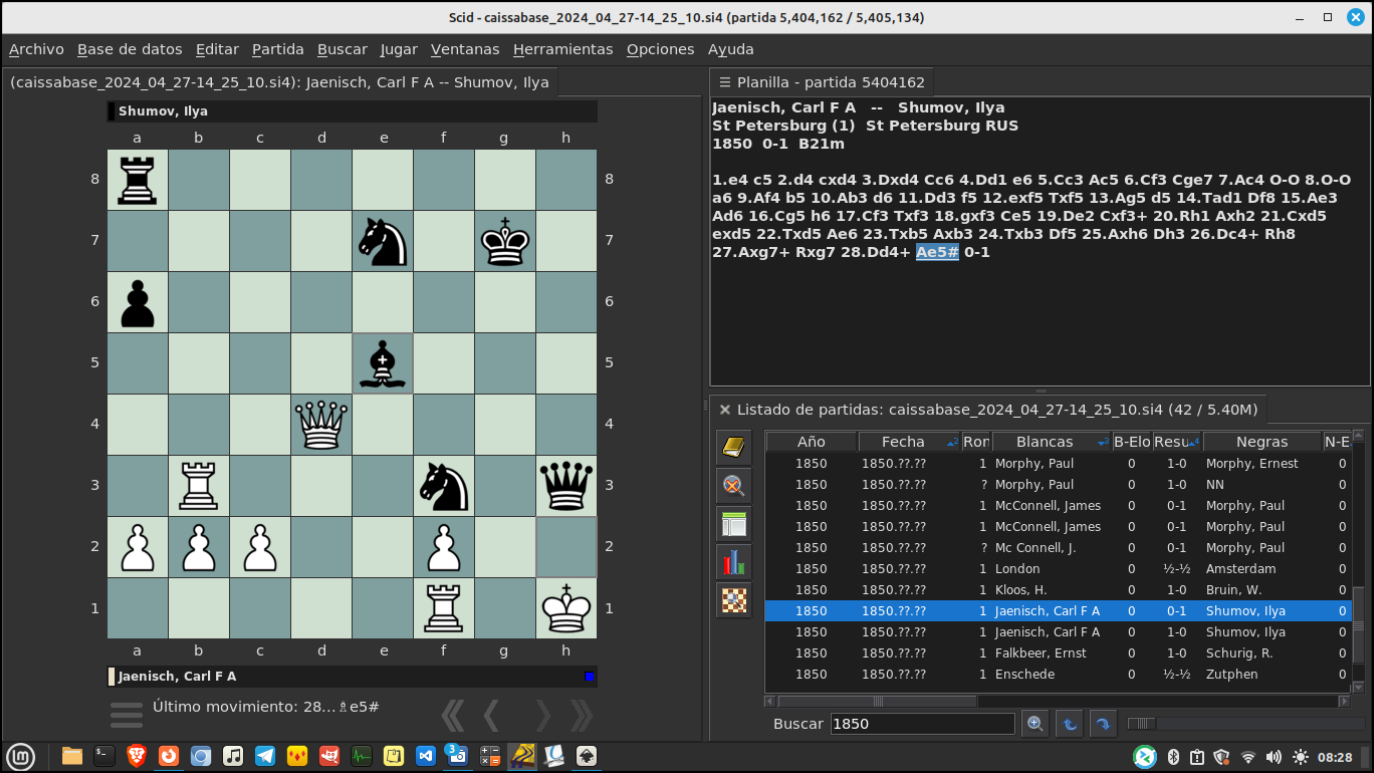Click the black knight on e7
1374x773 pixels.
[x=383, y=241]
